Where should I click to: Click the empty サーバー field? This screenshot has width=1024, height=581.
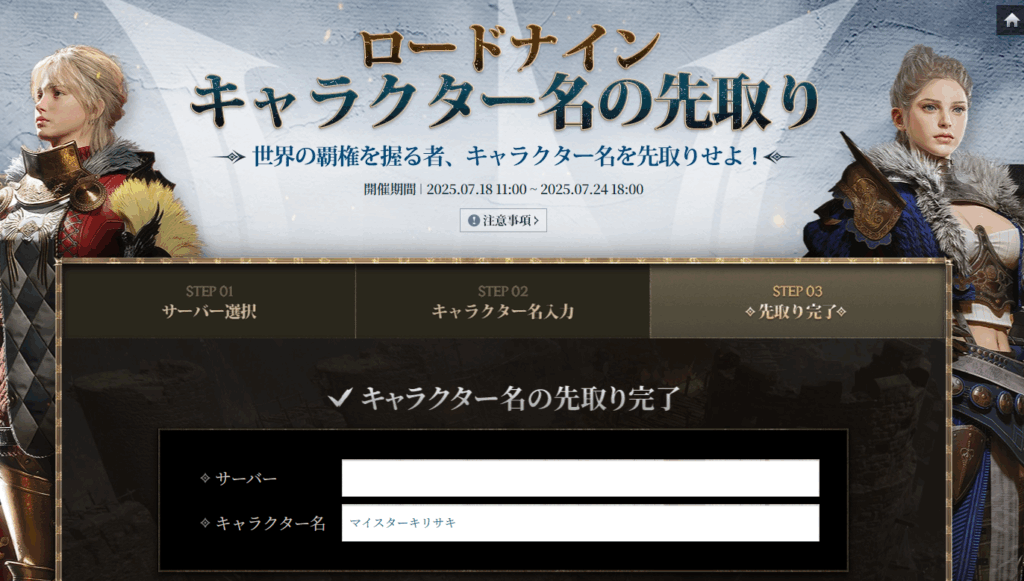click(580, 478)
